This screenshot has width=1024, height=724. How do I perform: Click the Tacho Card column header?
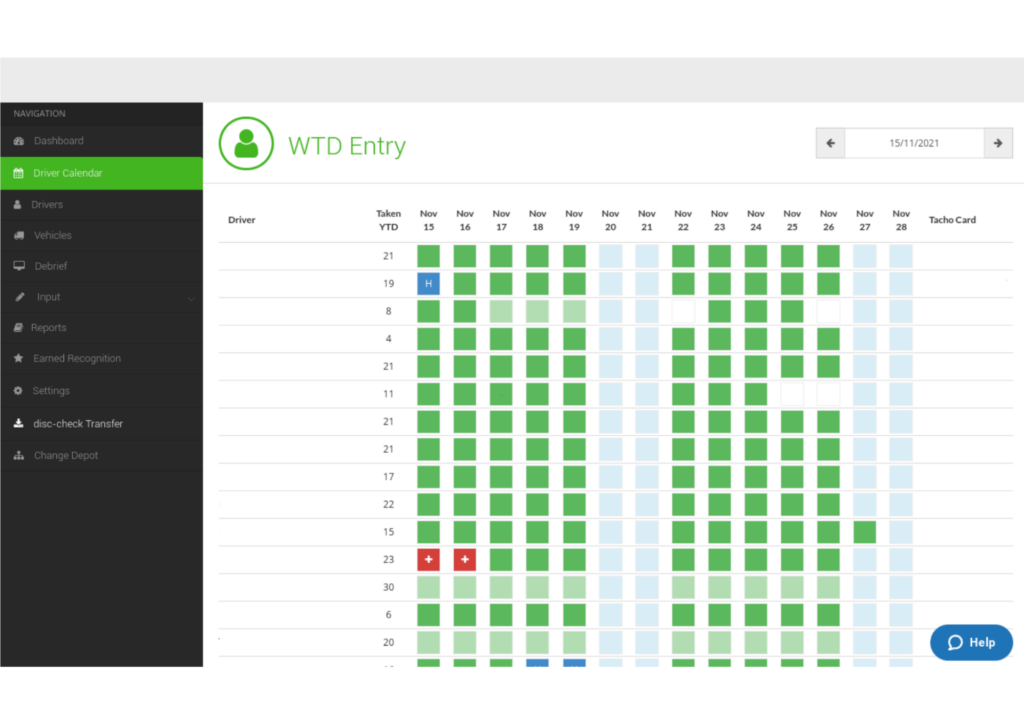point(951,220)
